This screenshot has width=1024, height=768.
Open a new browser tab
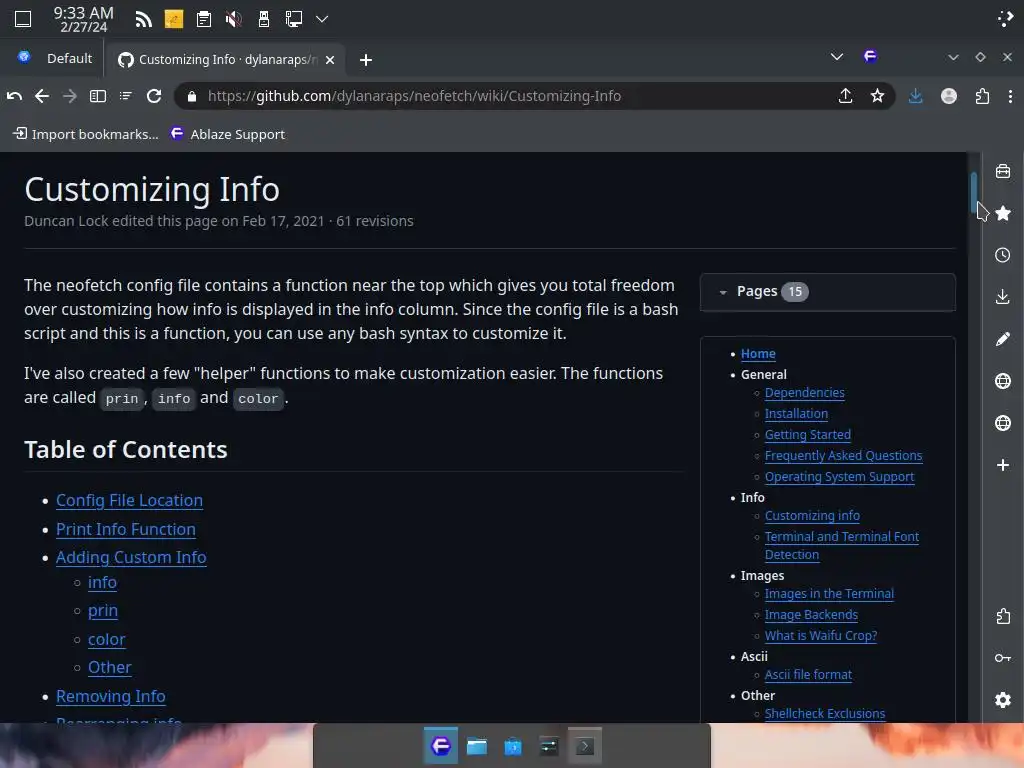click(366, 60)
